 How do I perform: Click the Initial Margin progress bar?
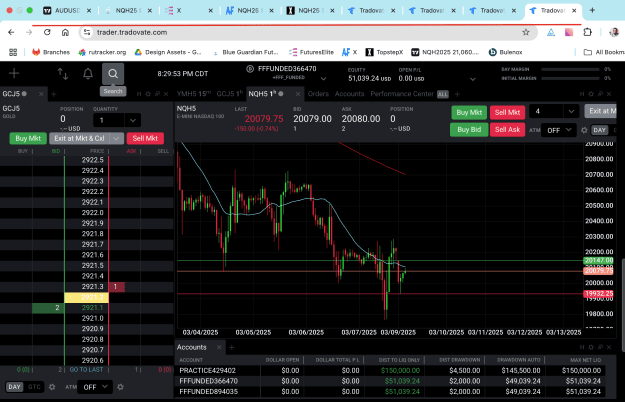[x=570, y=78]
